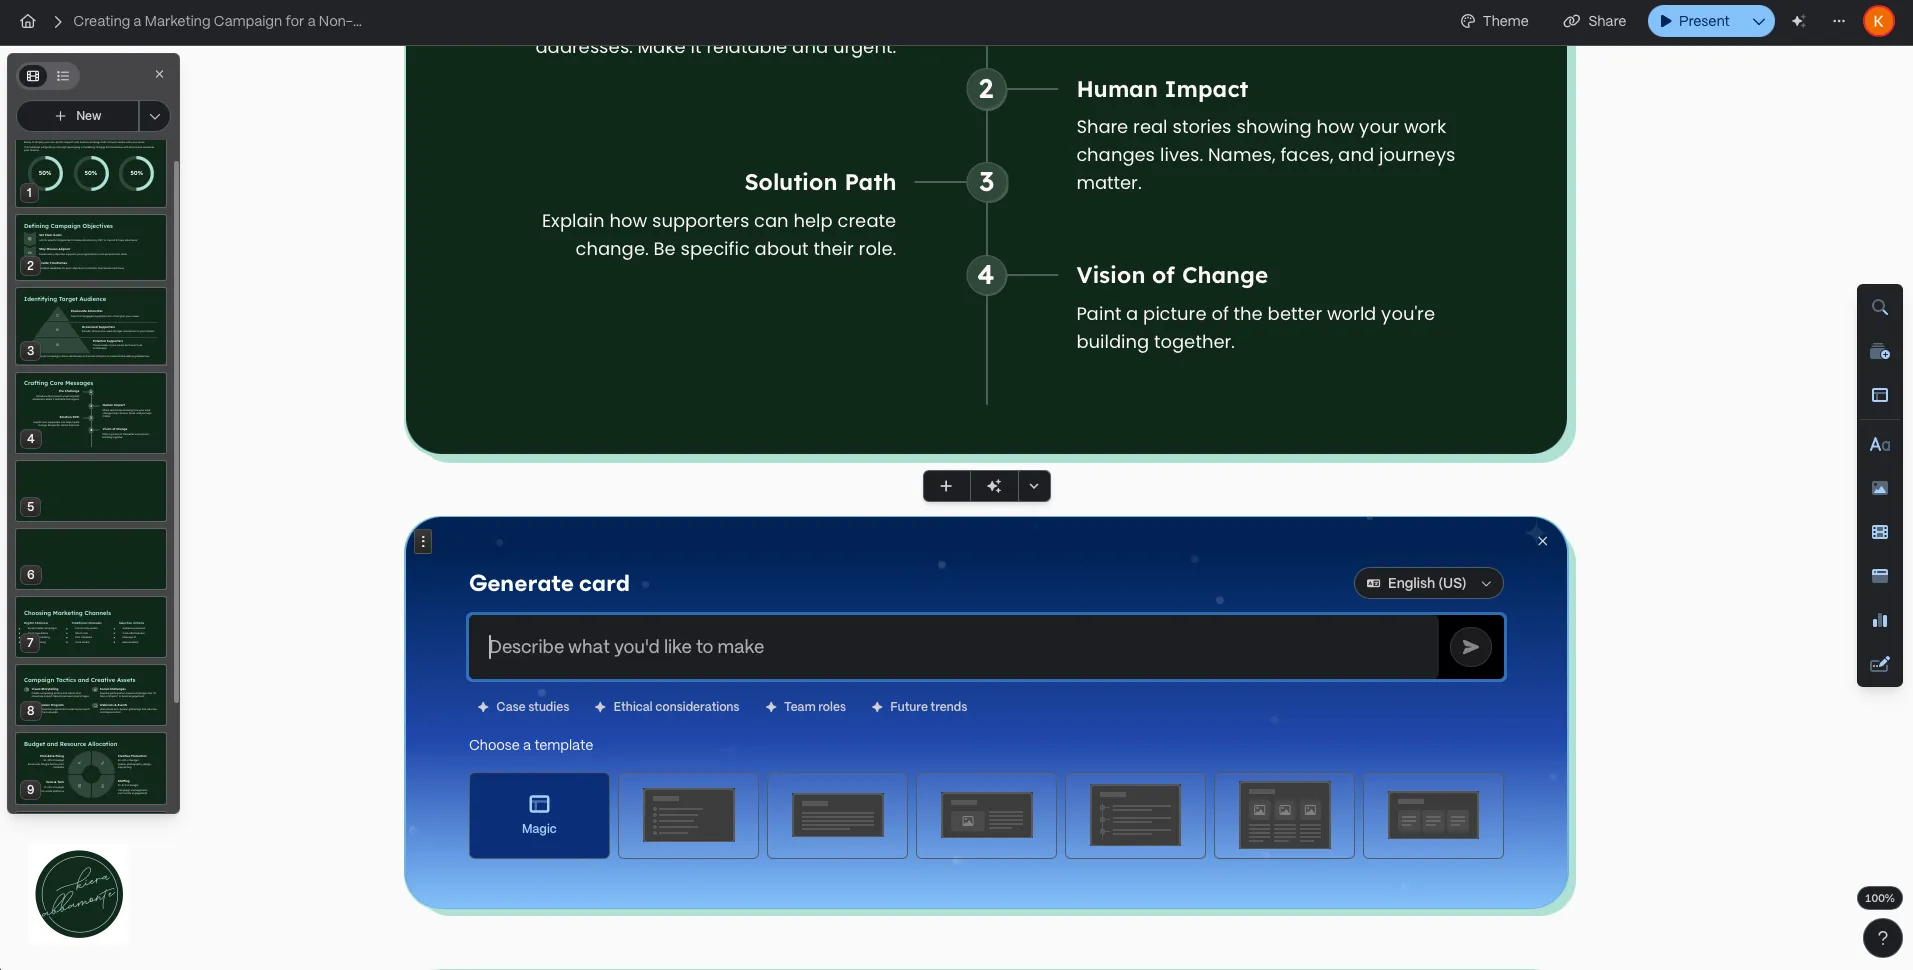
Task: Select the Magic template
Action: click(x=539, y=815)
